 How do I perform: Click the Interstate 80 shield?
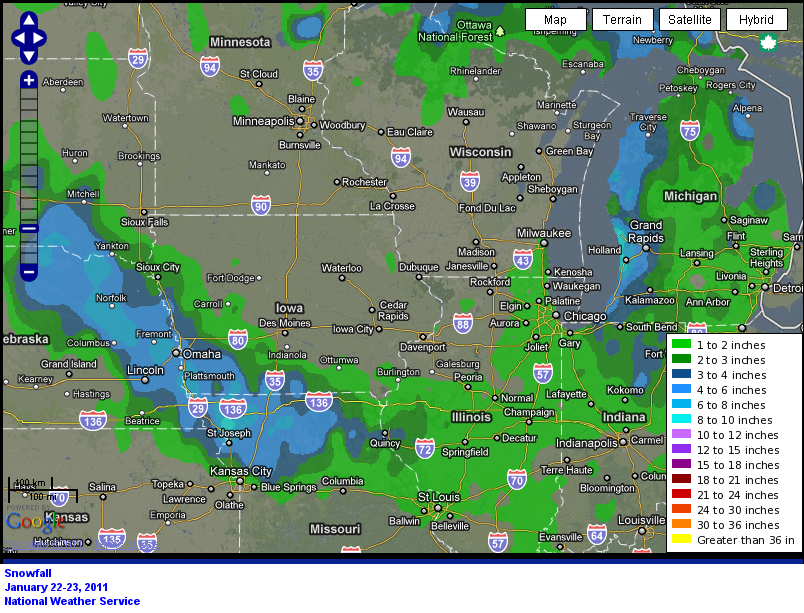[238, 339]
